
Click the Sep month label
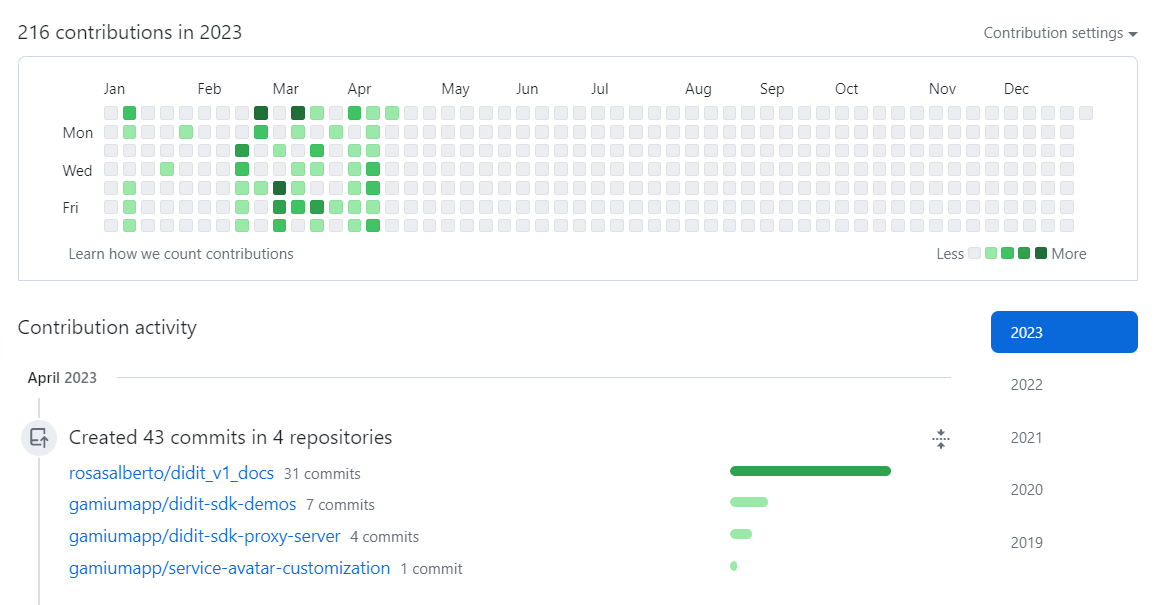(772, 89)
